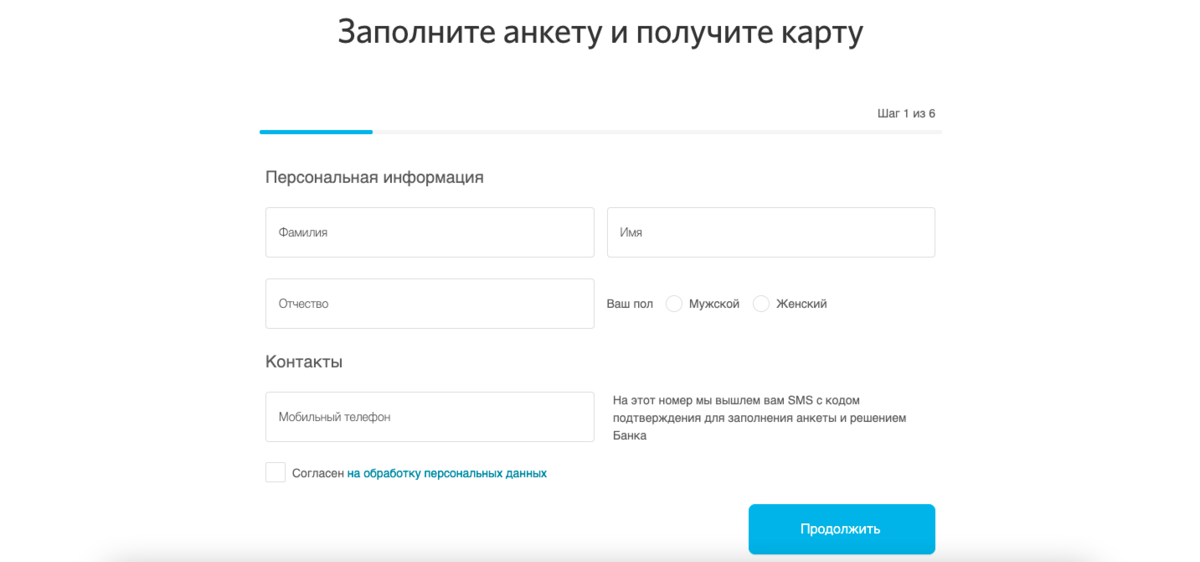This screenshot has width=1200, height=562.
Task: Click the Шаг 1 из 6 text
Action: 906,113
